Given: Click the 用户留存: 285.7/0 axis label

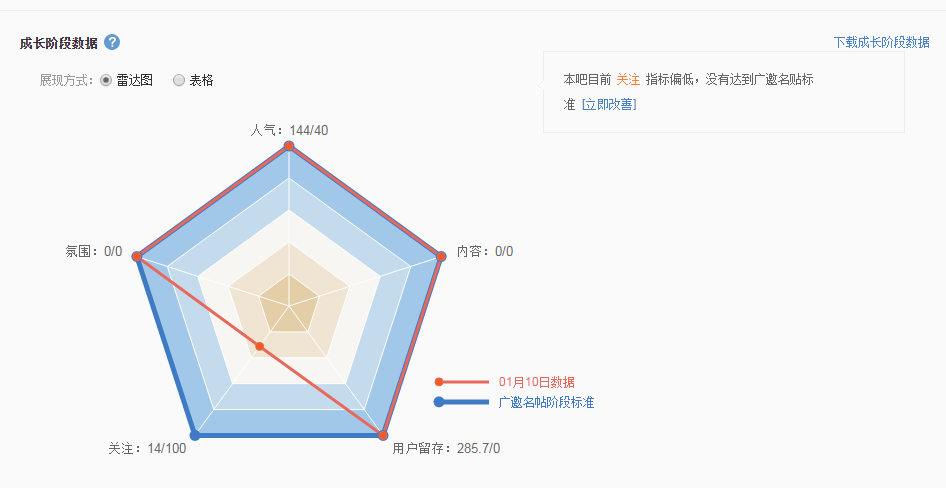Looking at the screenshot, I should 446,448.
